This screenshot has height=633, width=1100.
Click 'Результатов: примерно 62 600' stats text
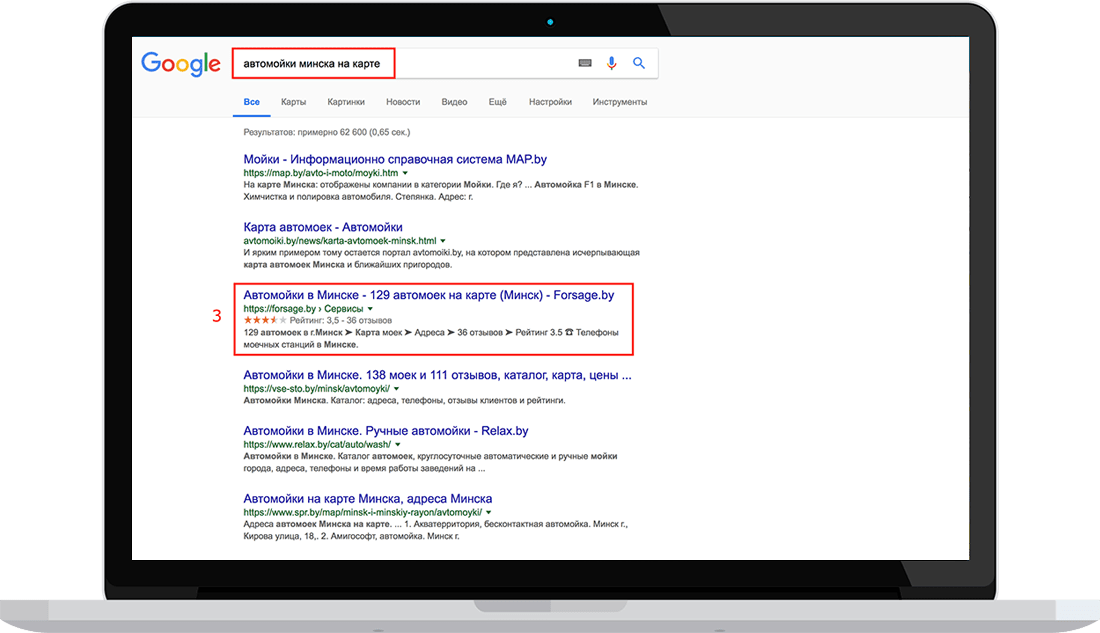pos(326,132)
